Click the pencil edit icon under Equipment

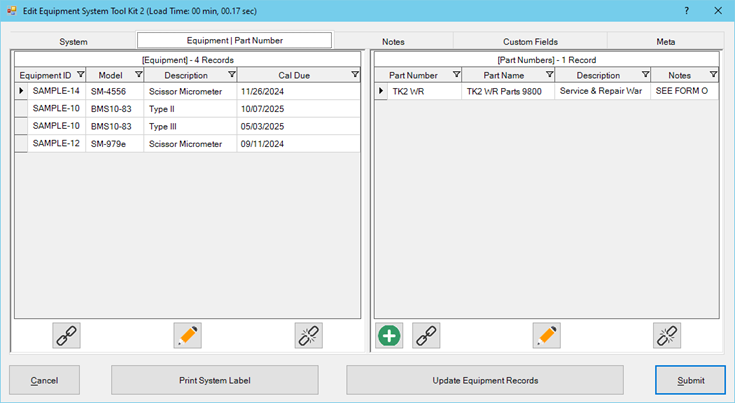[187, 336]
